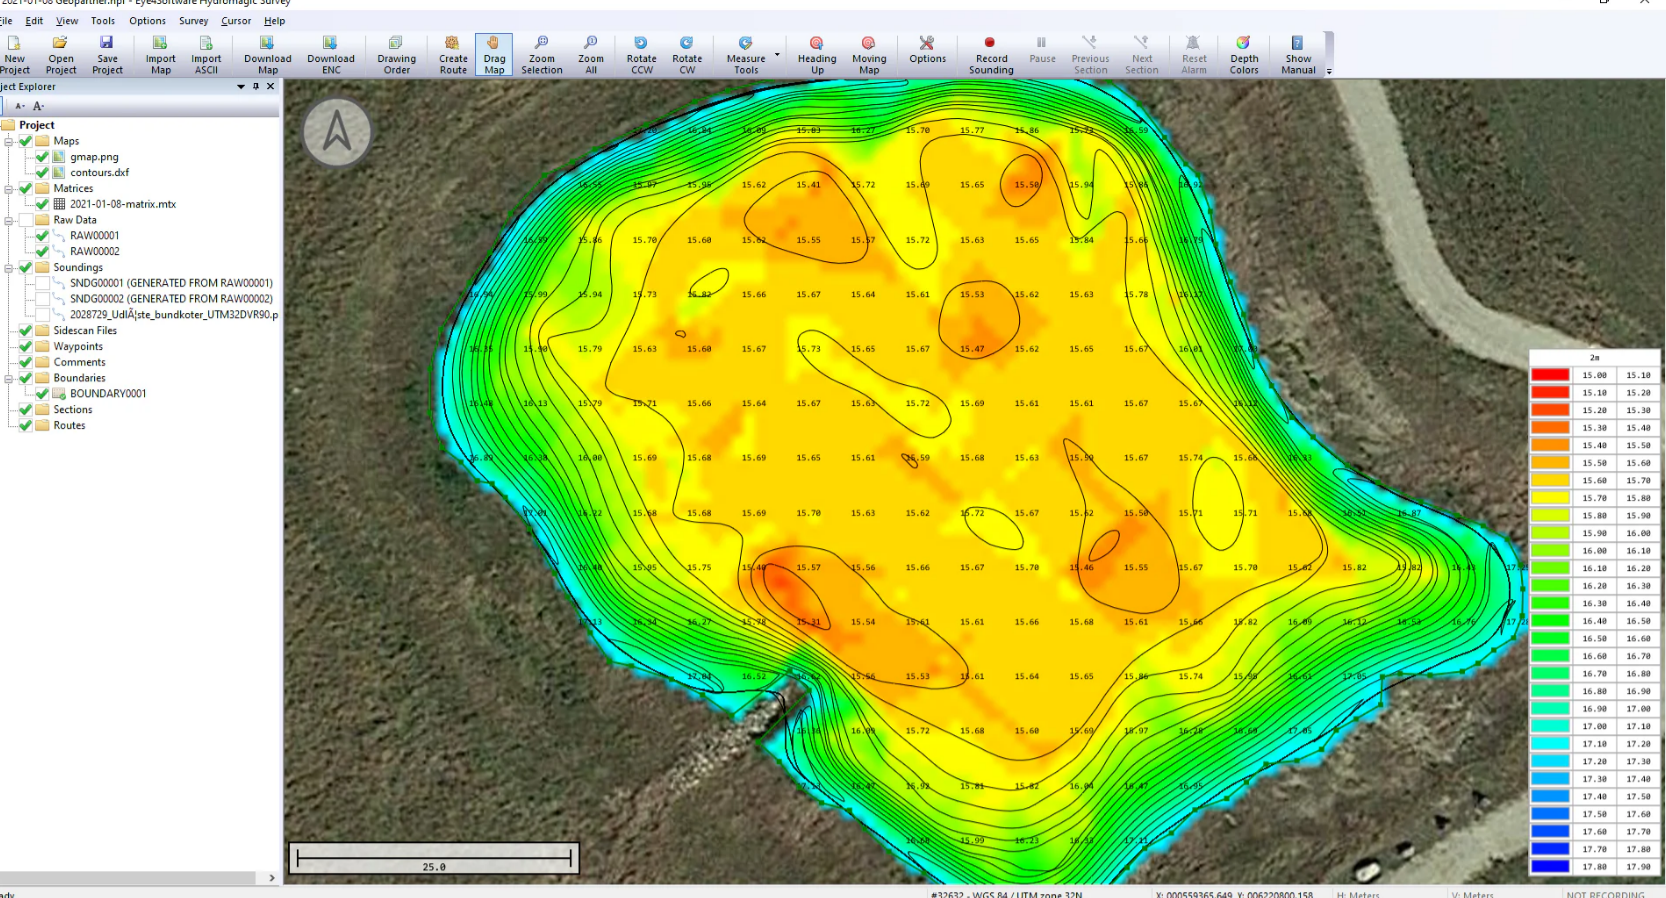Image resolution: width=1666 pixels, height=898 pixels.
Task: Click the red 15.00 legend color swatch
Action: (1550, 375)
